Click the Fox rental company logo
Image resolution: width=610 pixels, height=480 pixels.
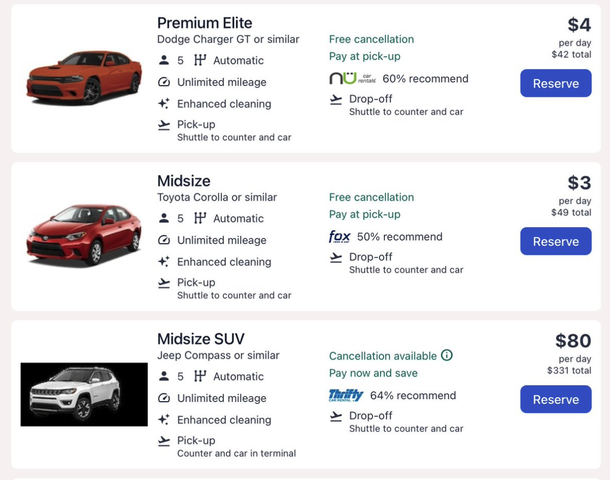(x=340, y=236)
